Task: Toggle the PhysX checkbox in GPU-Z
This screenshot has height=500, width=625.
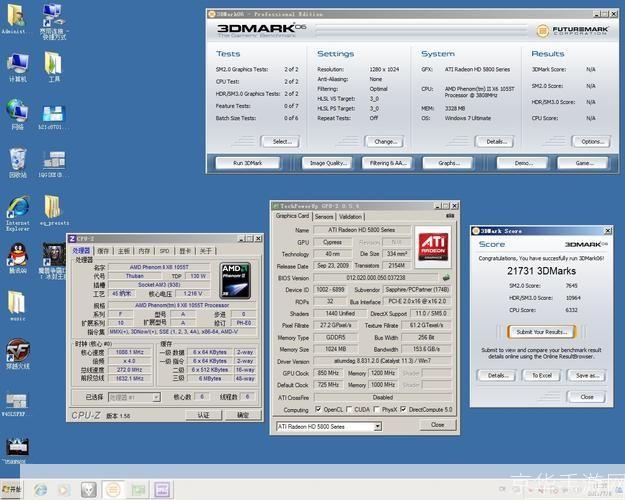Action: click(376, 409)
